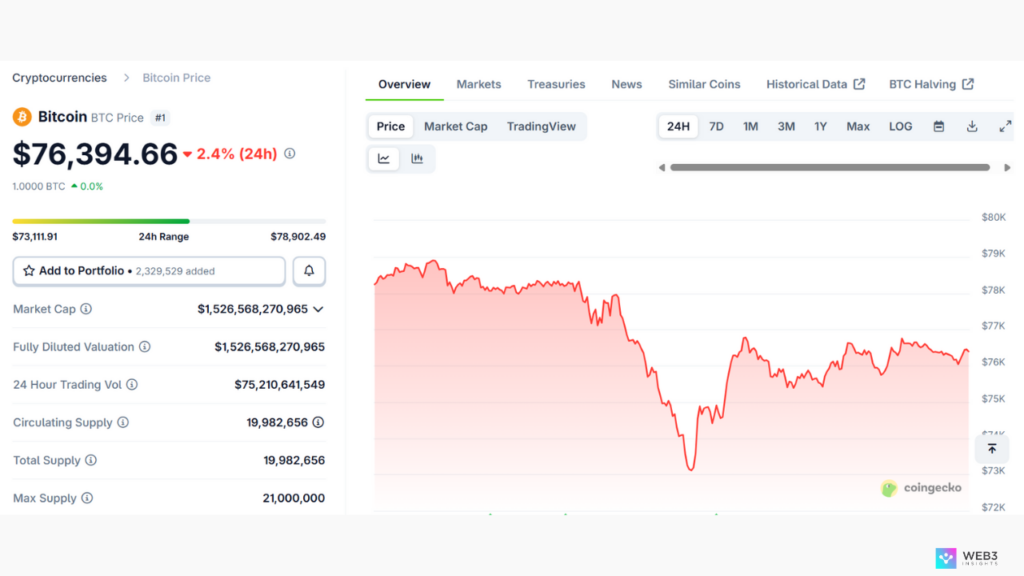Open the Treasuries tab
The height and width of the screenshot is (576, 1024).
556,84
